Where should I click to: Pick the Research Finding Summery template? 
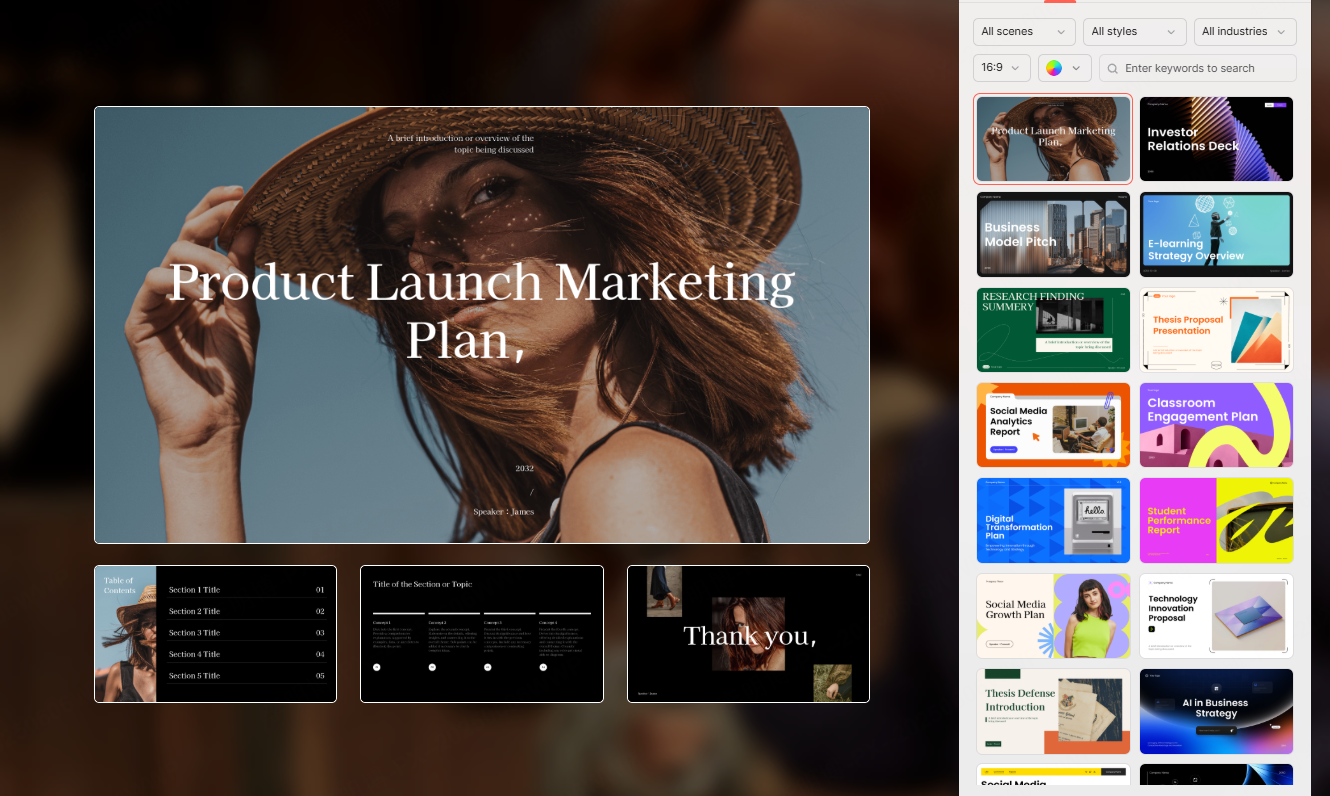pos(1053,330)
